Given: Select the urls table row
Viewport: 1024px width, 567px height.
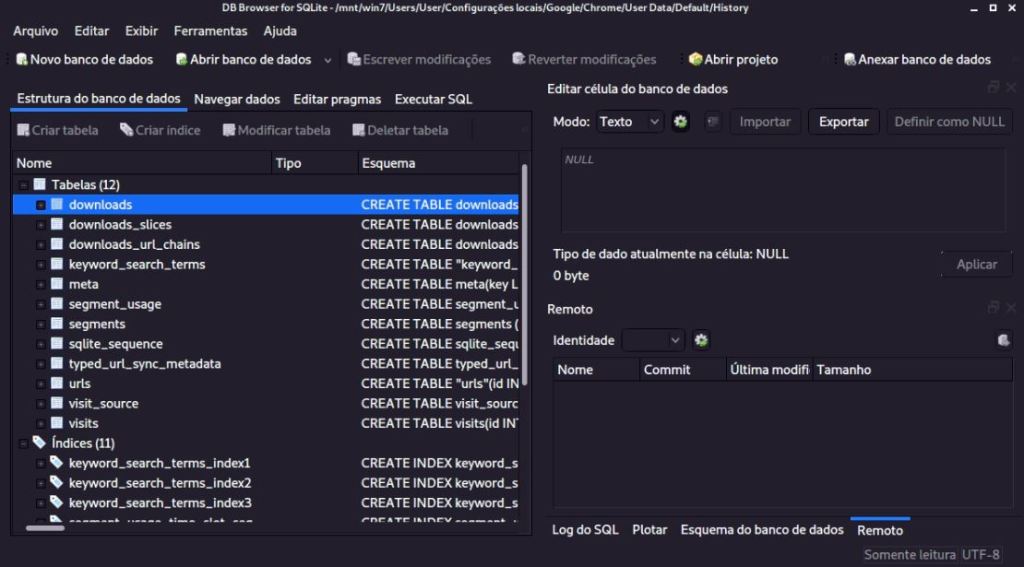Looking at the screenshot, I should [x=80, y=384].
